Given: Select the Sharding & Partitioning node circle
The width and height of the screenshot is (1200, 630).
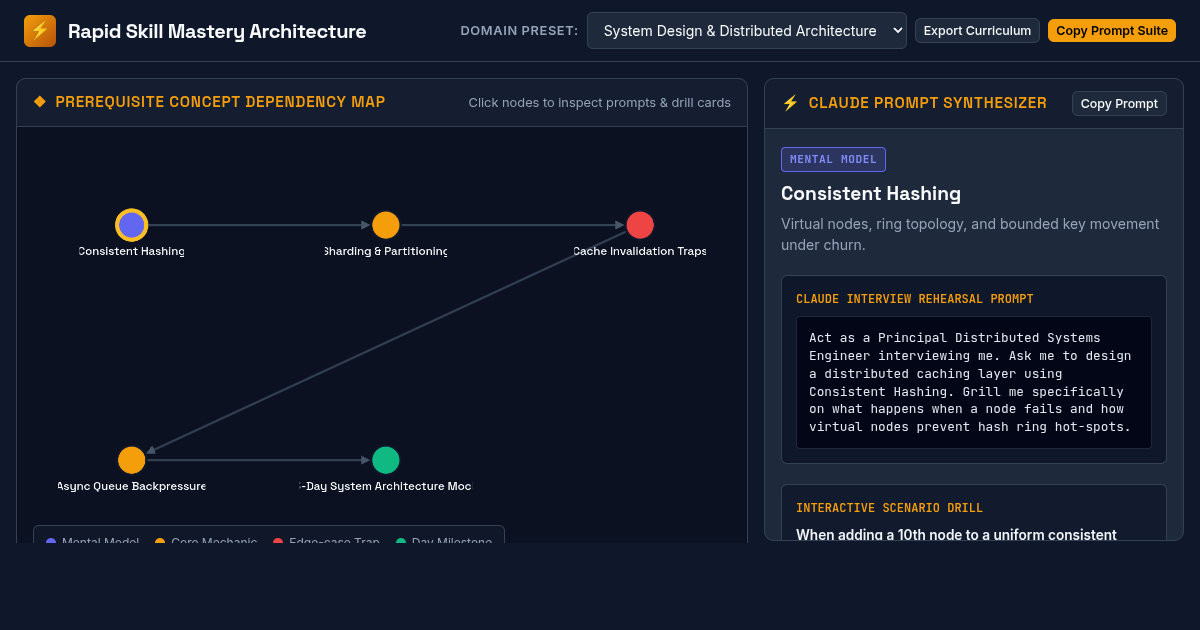Looking at the screenshot, I should pyautogui.click(x=386, y=225).
